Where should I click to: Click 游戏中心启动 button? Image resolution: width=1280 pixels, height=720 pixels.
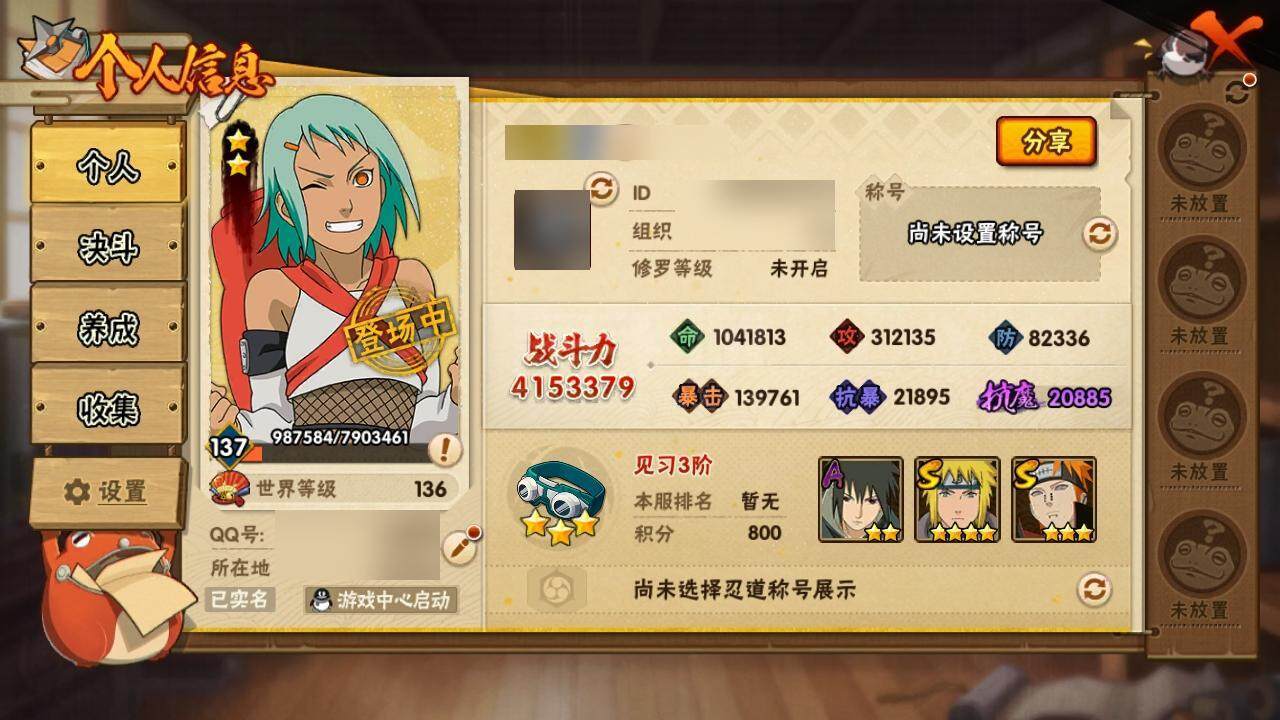pos(381,600)
